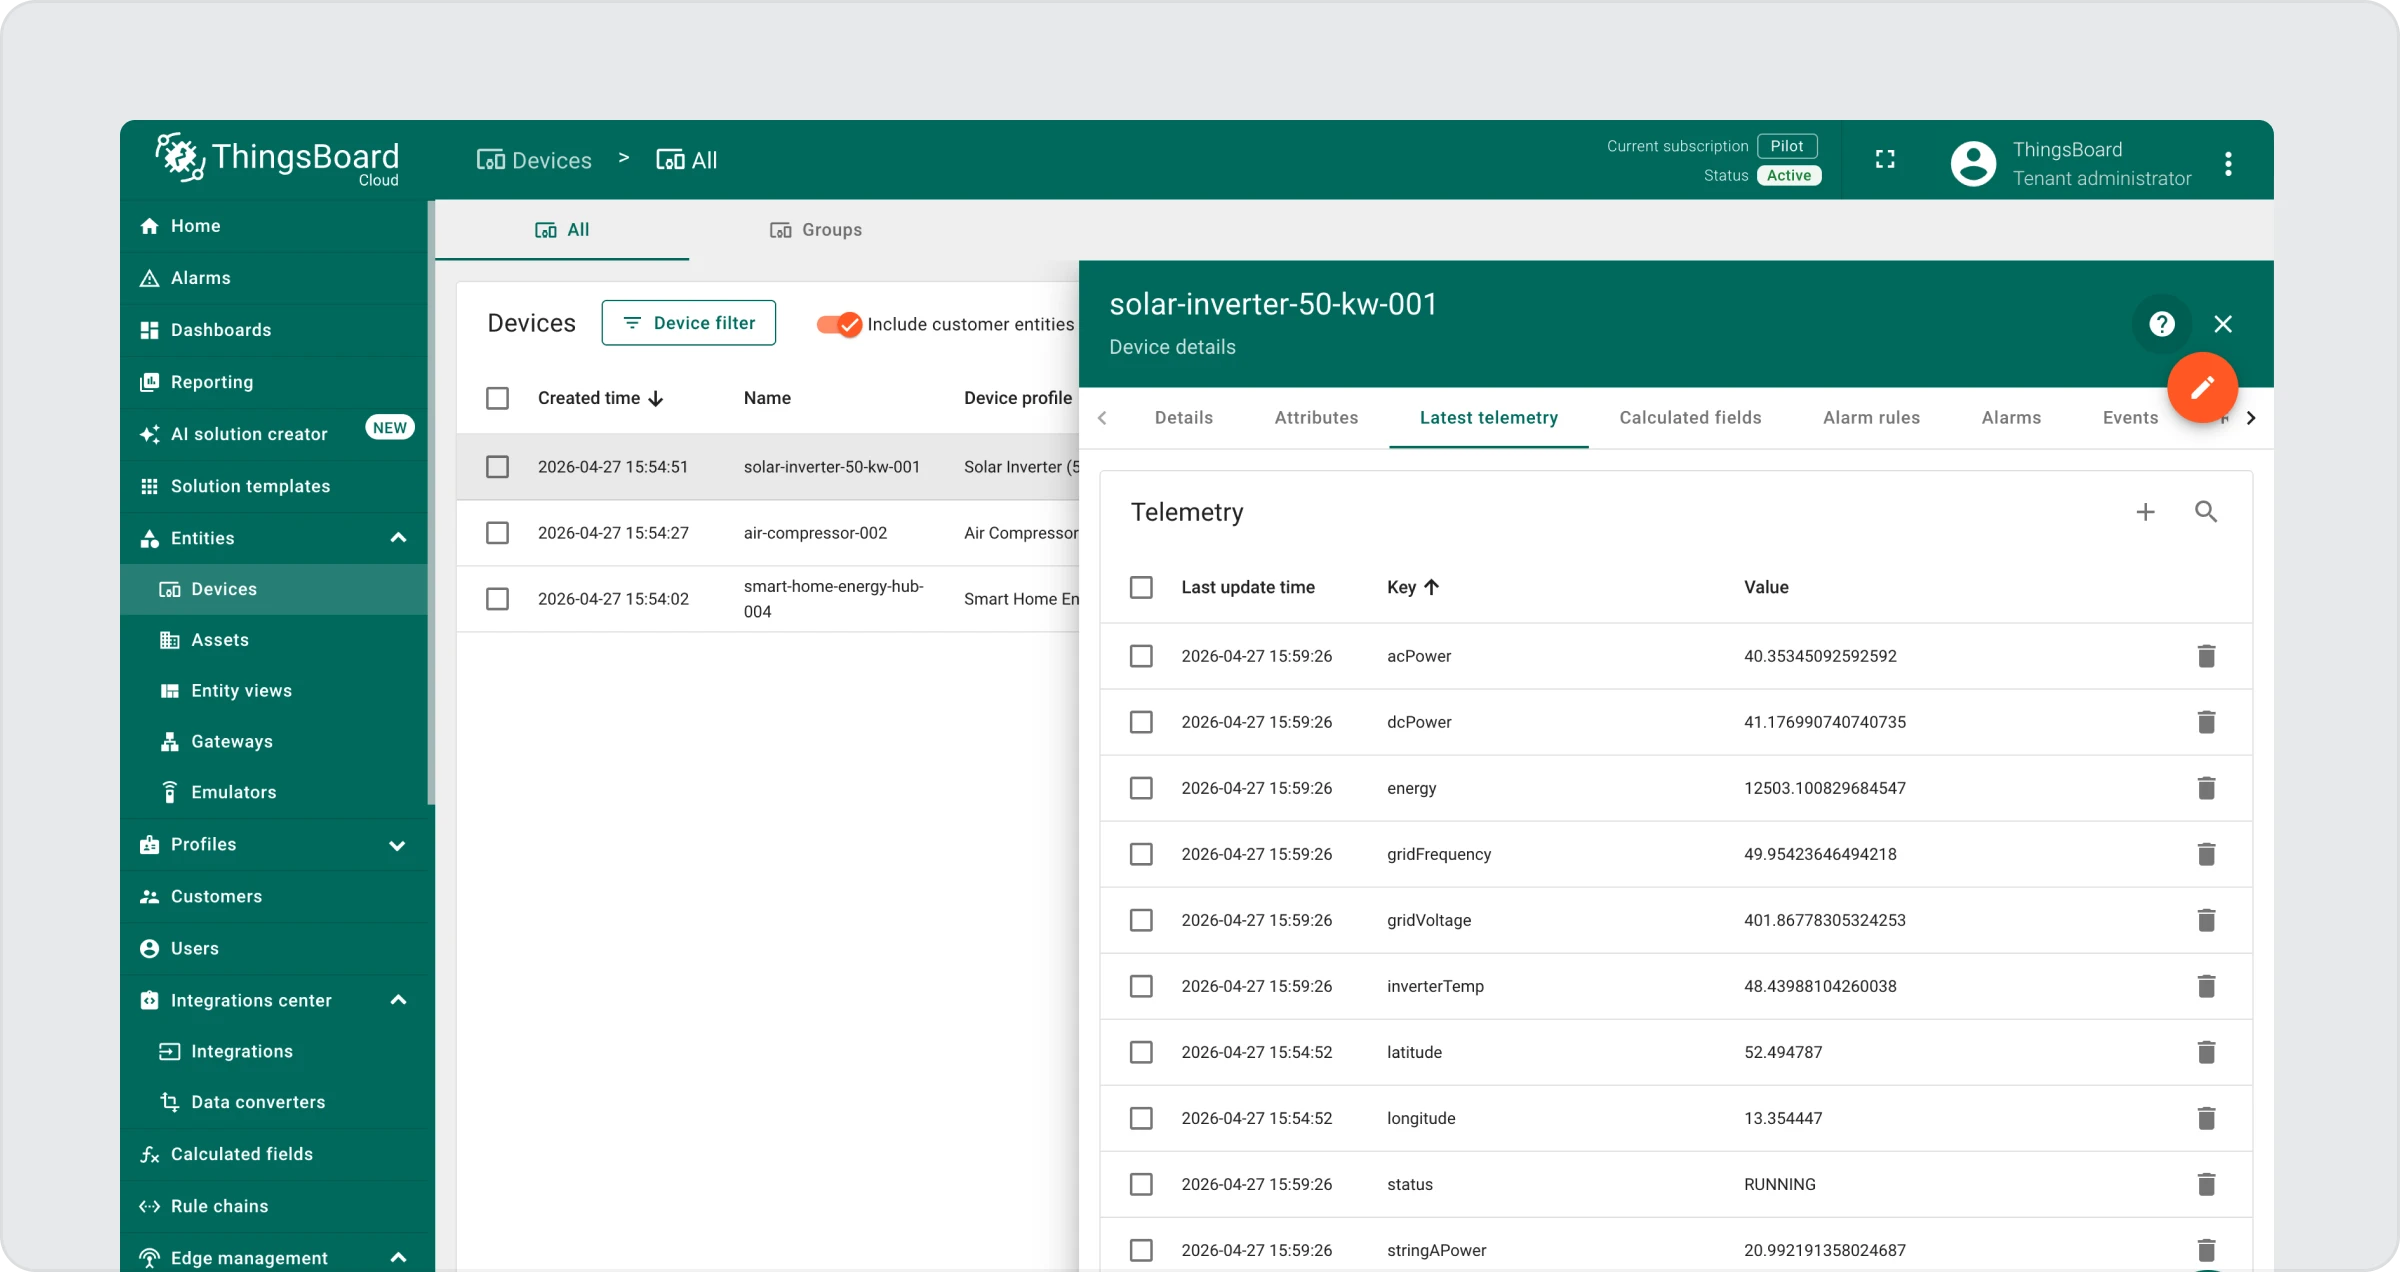Delete the acPower telemetry row

point(2206,656)
